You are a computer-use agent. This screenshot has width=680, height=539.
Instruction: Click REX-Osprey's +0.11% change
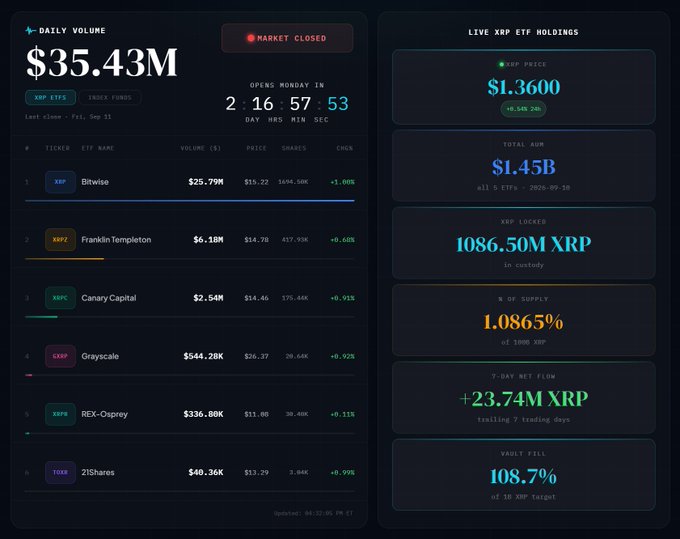click(342, 414)
